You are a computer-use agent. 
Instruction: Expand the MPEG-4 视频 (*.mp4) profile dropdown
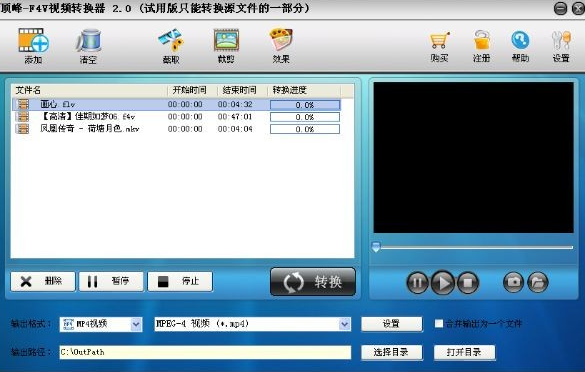click(345, 324)
